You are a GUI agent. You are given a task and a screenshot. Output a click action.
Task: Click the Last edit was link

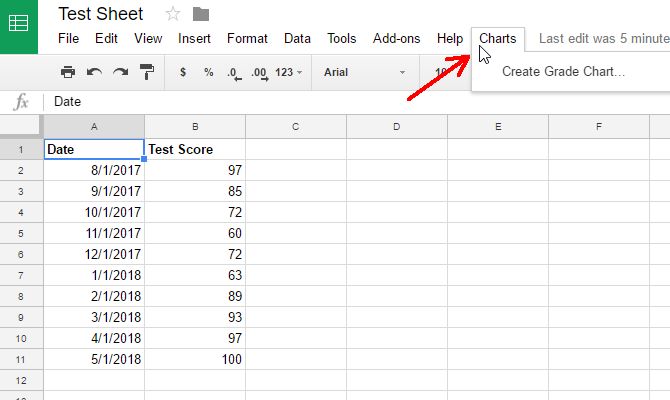pos(604,38)
